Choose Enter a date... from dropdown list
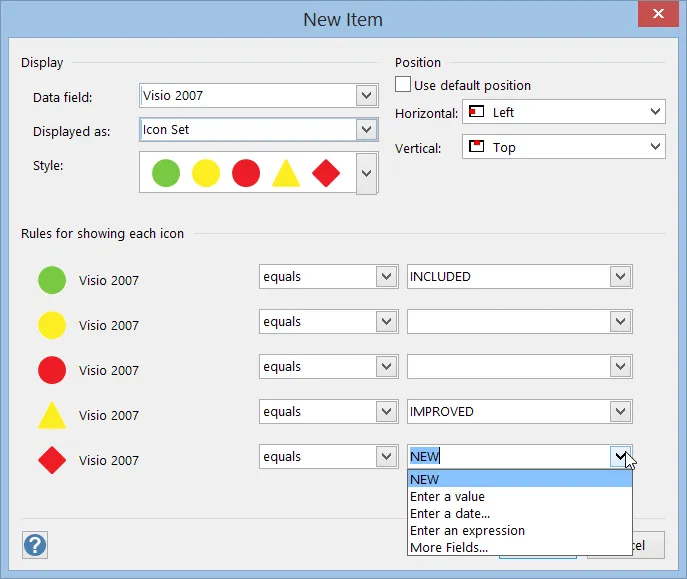 (x=520, y=513)
